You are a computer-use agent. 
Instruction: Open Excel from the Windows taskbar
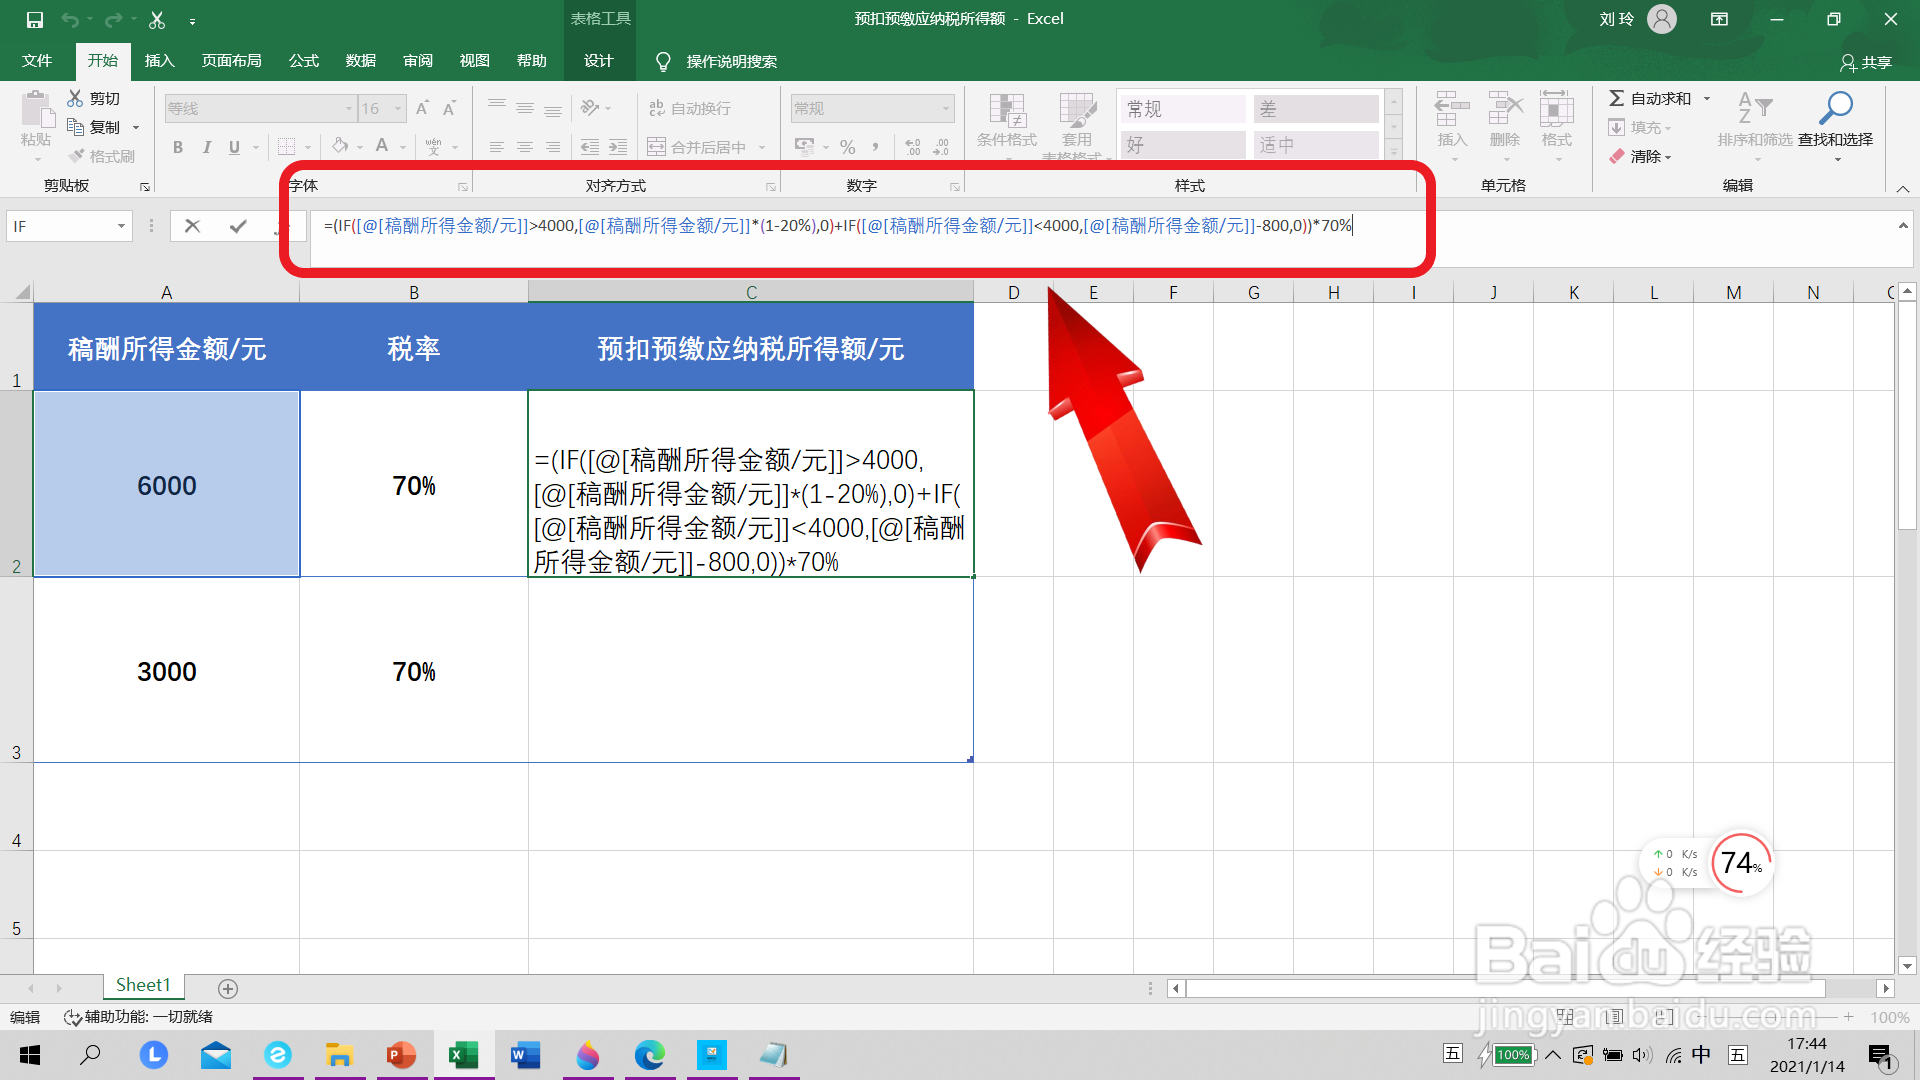tap(463, 1055)
